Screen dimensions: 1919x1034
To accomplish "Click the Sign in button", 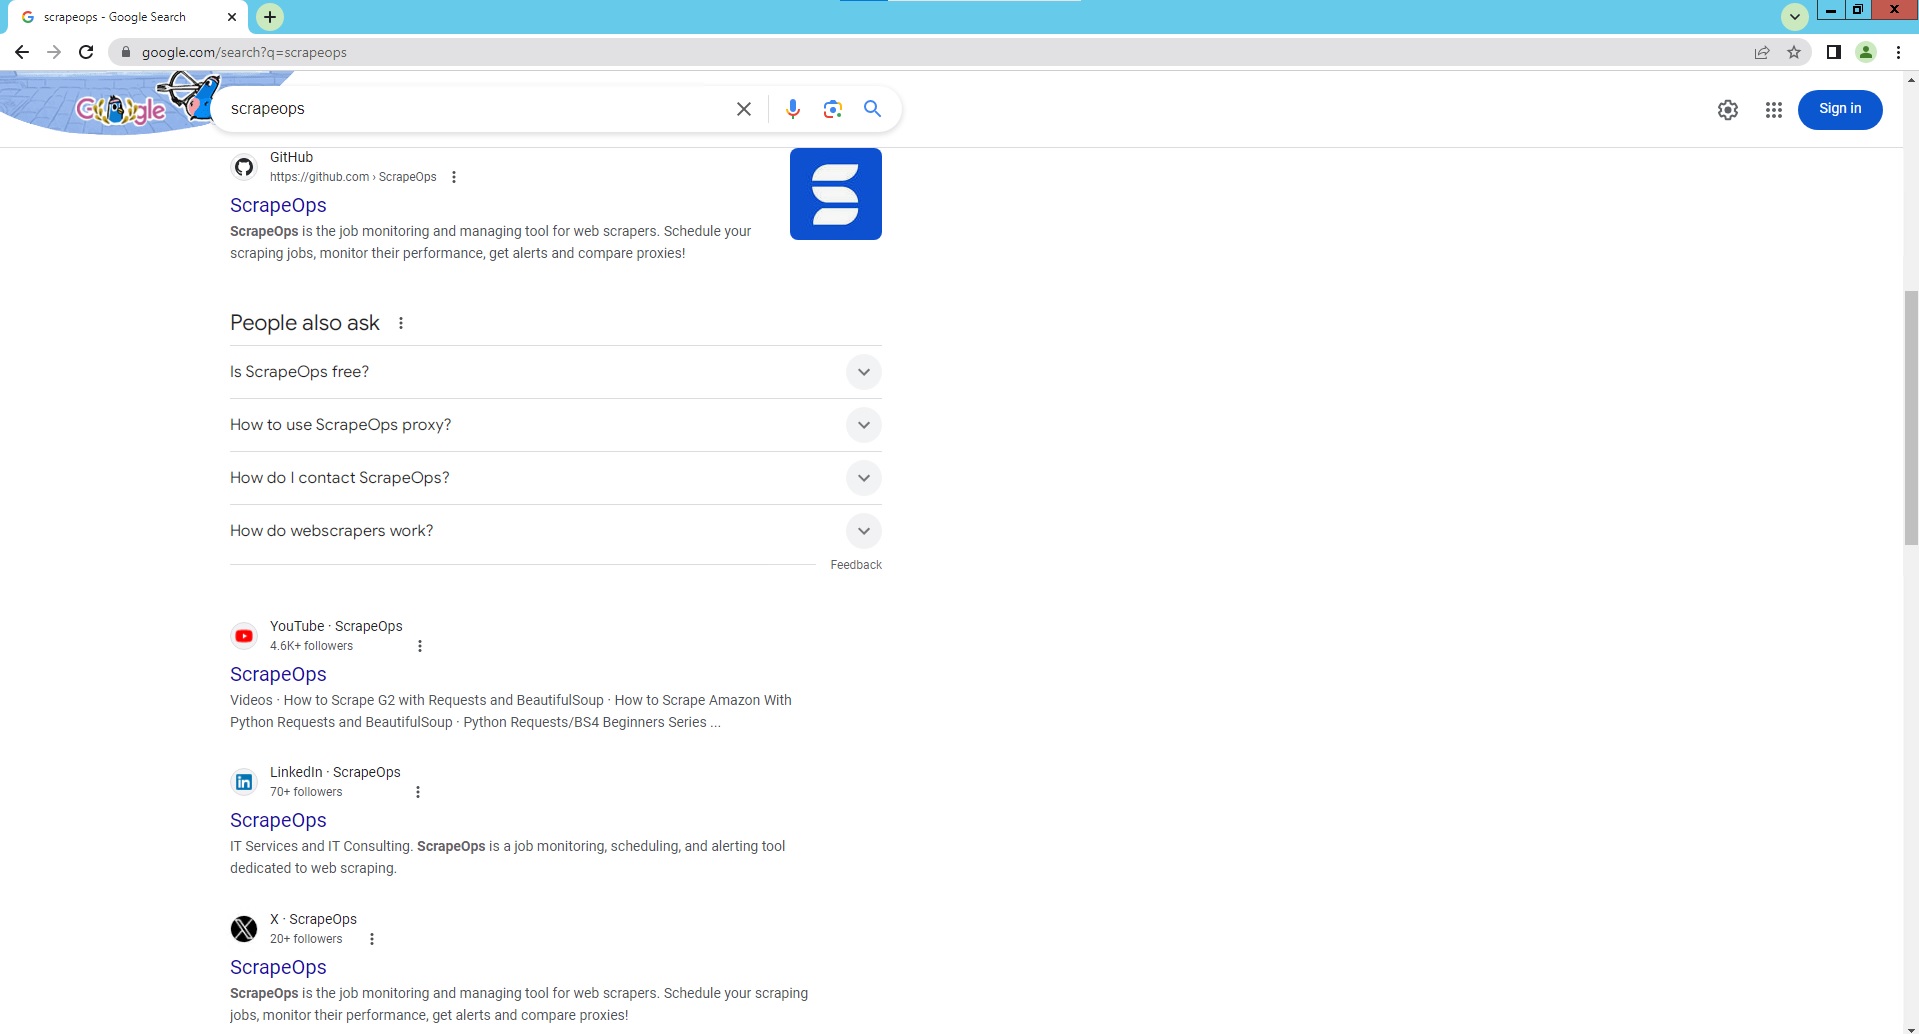I will (1839, 109).
